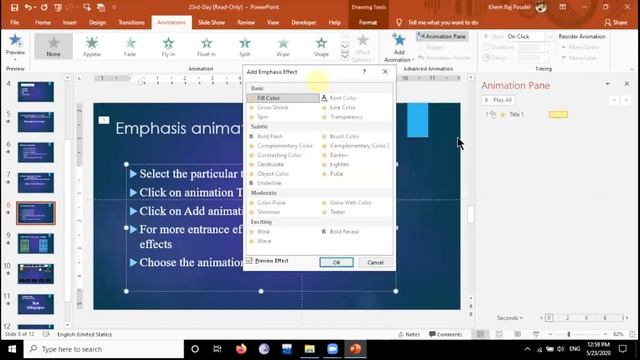The height and width of the screenshot is (360, 640).
Task: Open the Home tab
Action: (42, 22)
